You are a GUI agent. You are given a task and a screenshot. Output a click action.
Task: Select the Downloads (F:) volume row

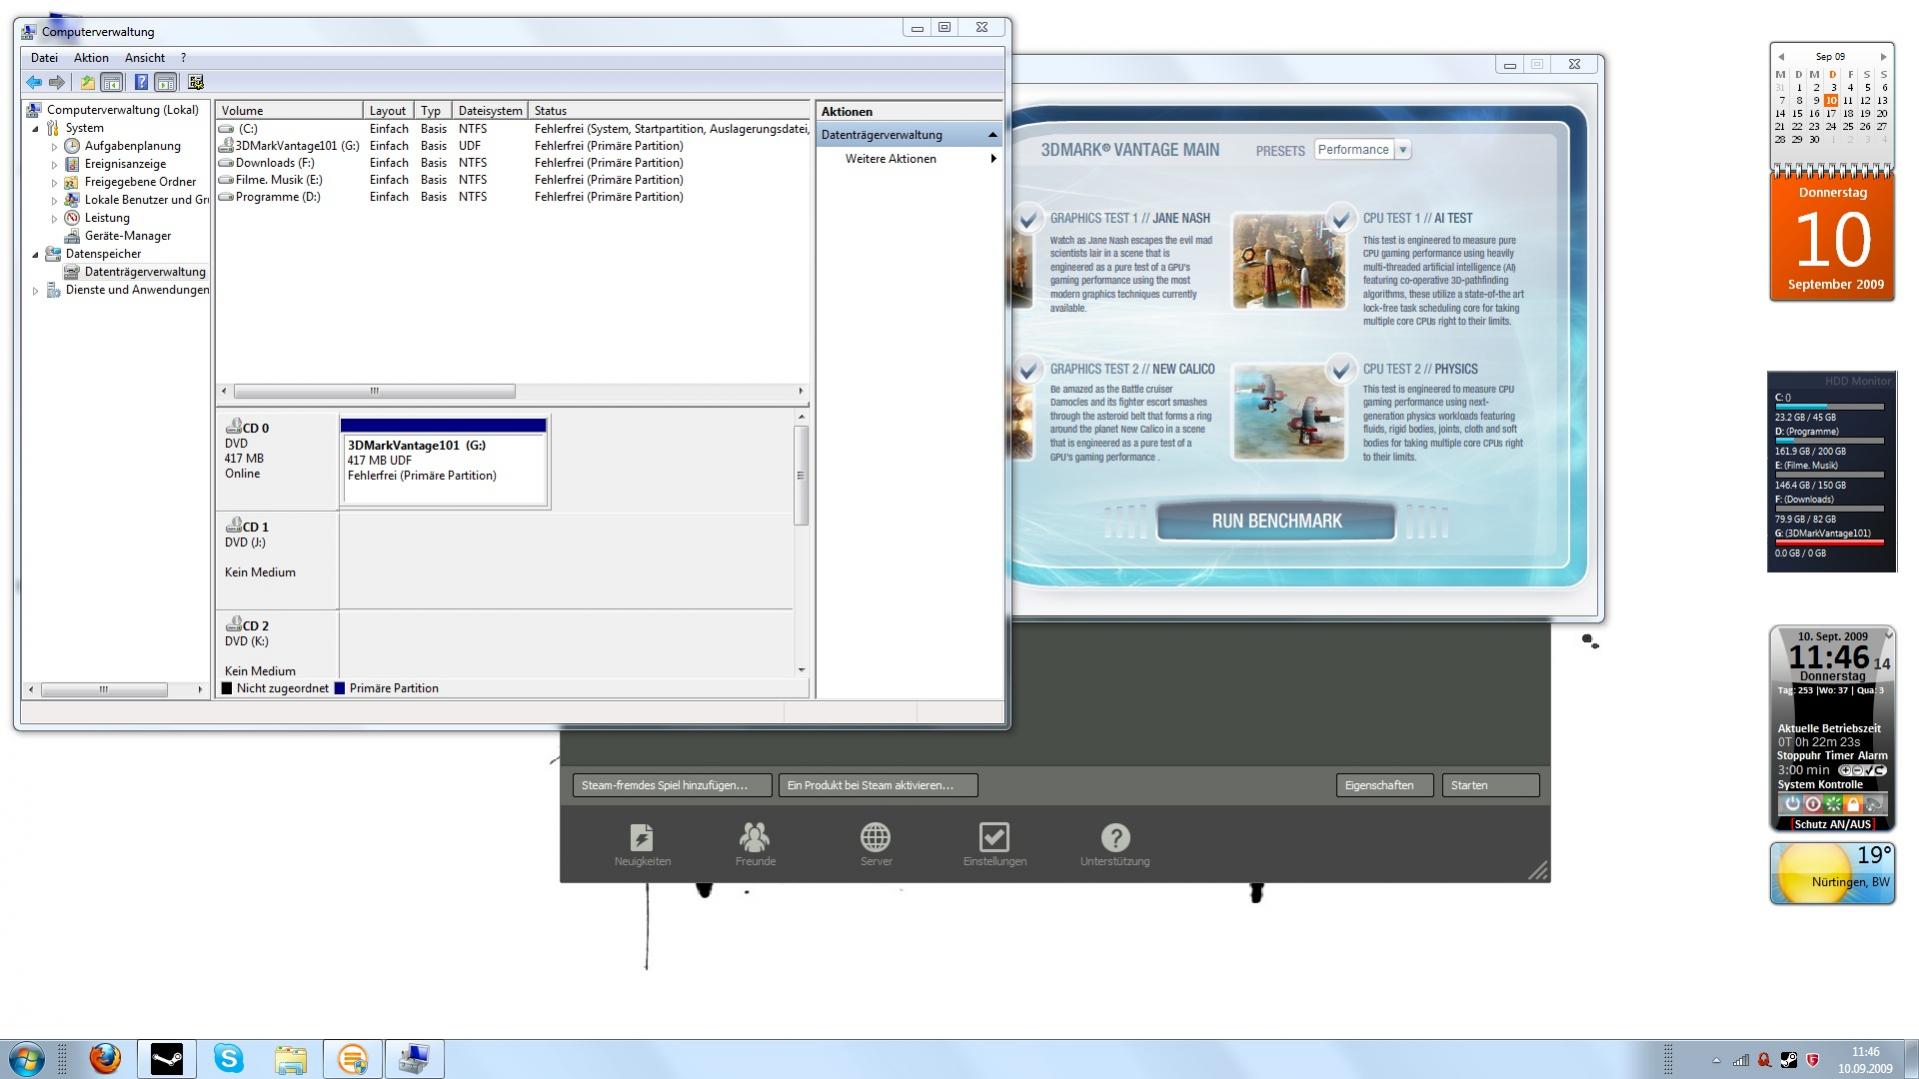pyautogui.click(x=512, y=163)
